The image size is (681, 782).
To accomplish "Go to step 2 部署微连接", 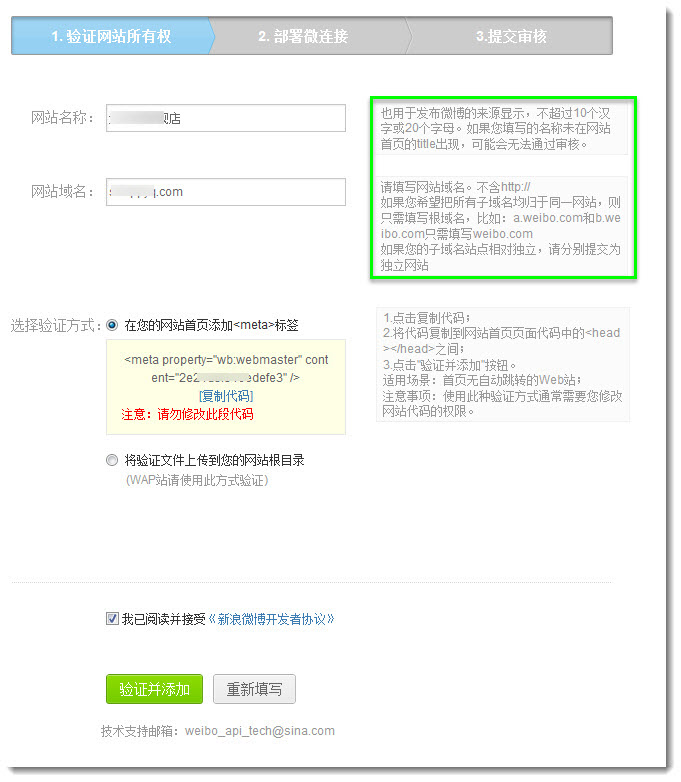I will [303, 37].
